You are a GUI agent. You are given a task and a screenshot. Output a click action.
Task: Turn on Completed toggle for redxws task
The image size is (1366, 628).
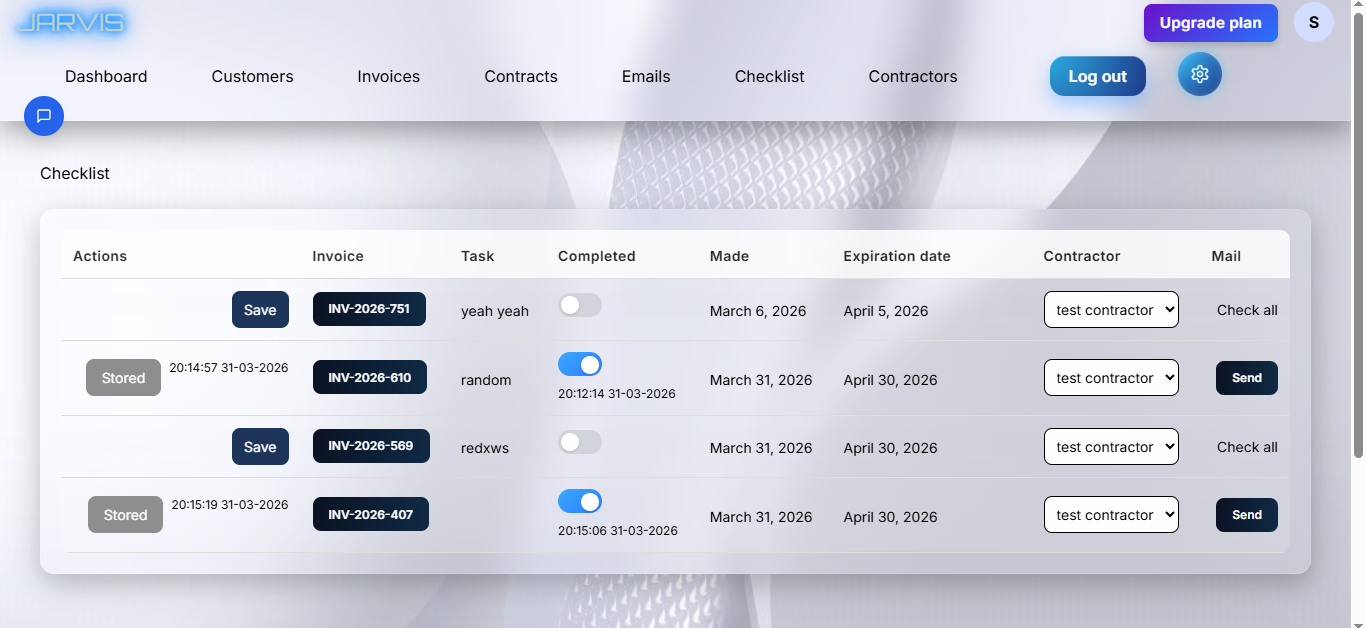tap(580, 442)
